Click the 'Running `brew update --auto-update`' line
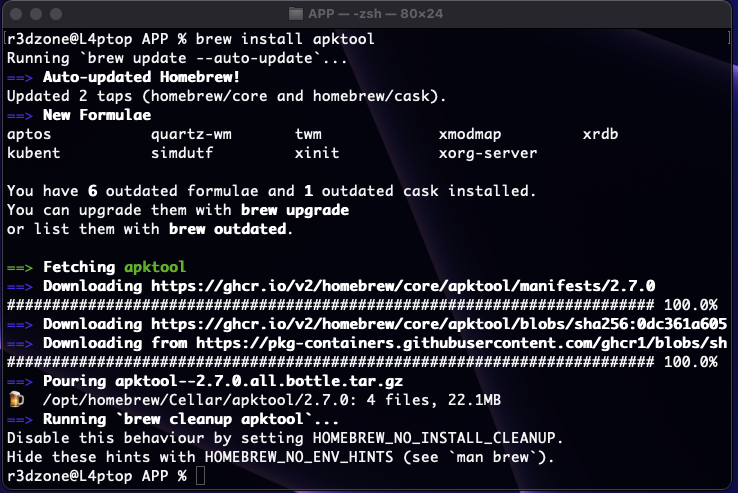Screen dimensions: 738x493 (177, 58)
